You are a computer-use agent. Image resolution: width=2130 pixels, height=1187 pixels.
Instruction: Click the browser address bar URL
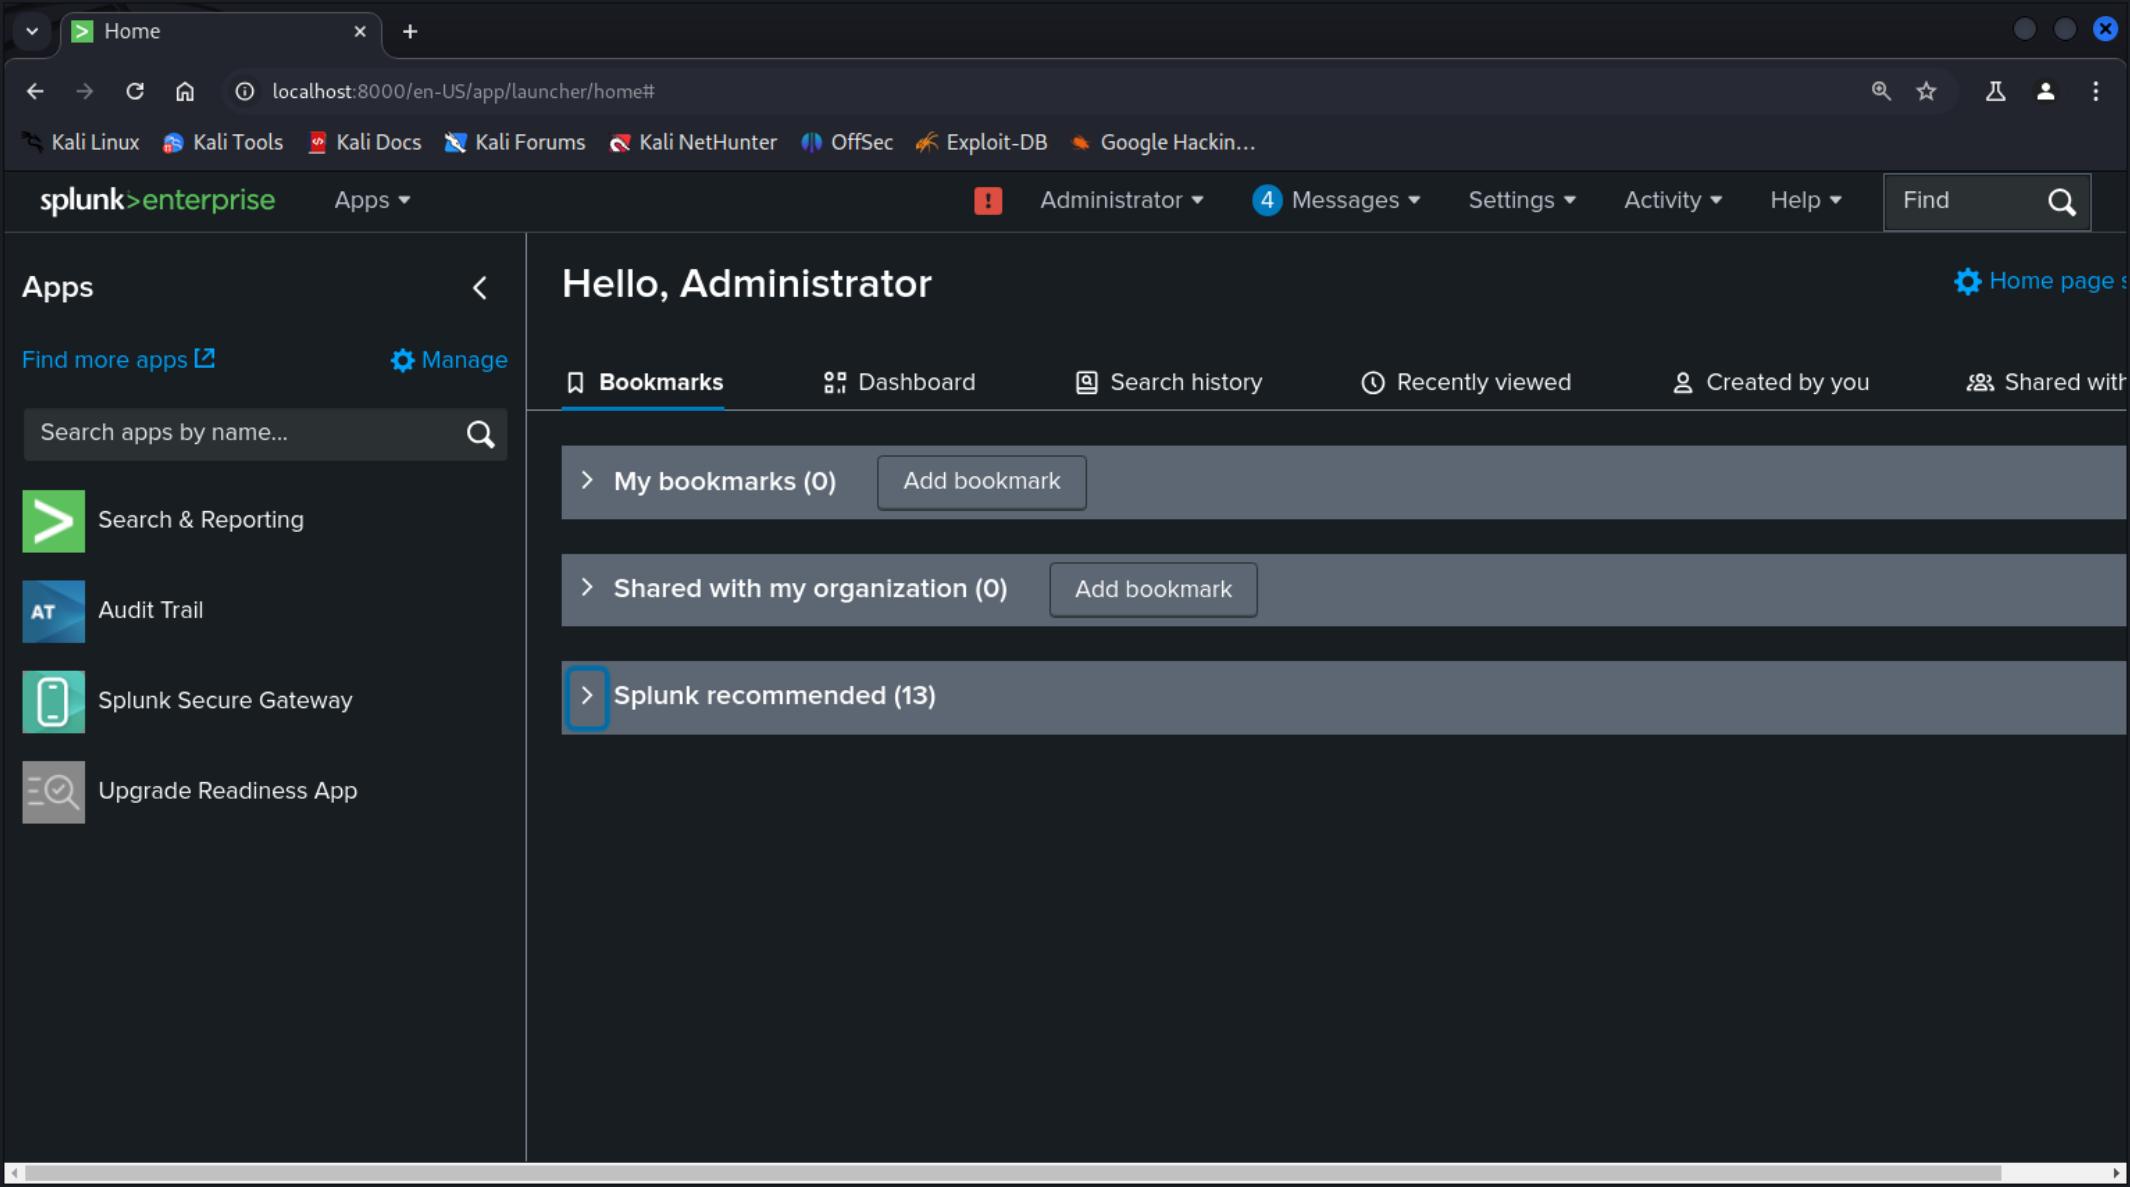pos(463,91)
